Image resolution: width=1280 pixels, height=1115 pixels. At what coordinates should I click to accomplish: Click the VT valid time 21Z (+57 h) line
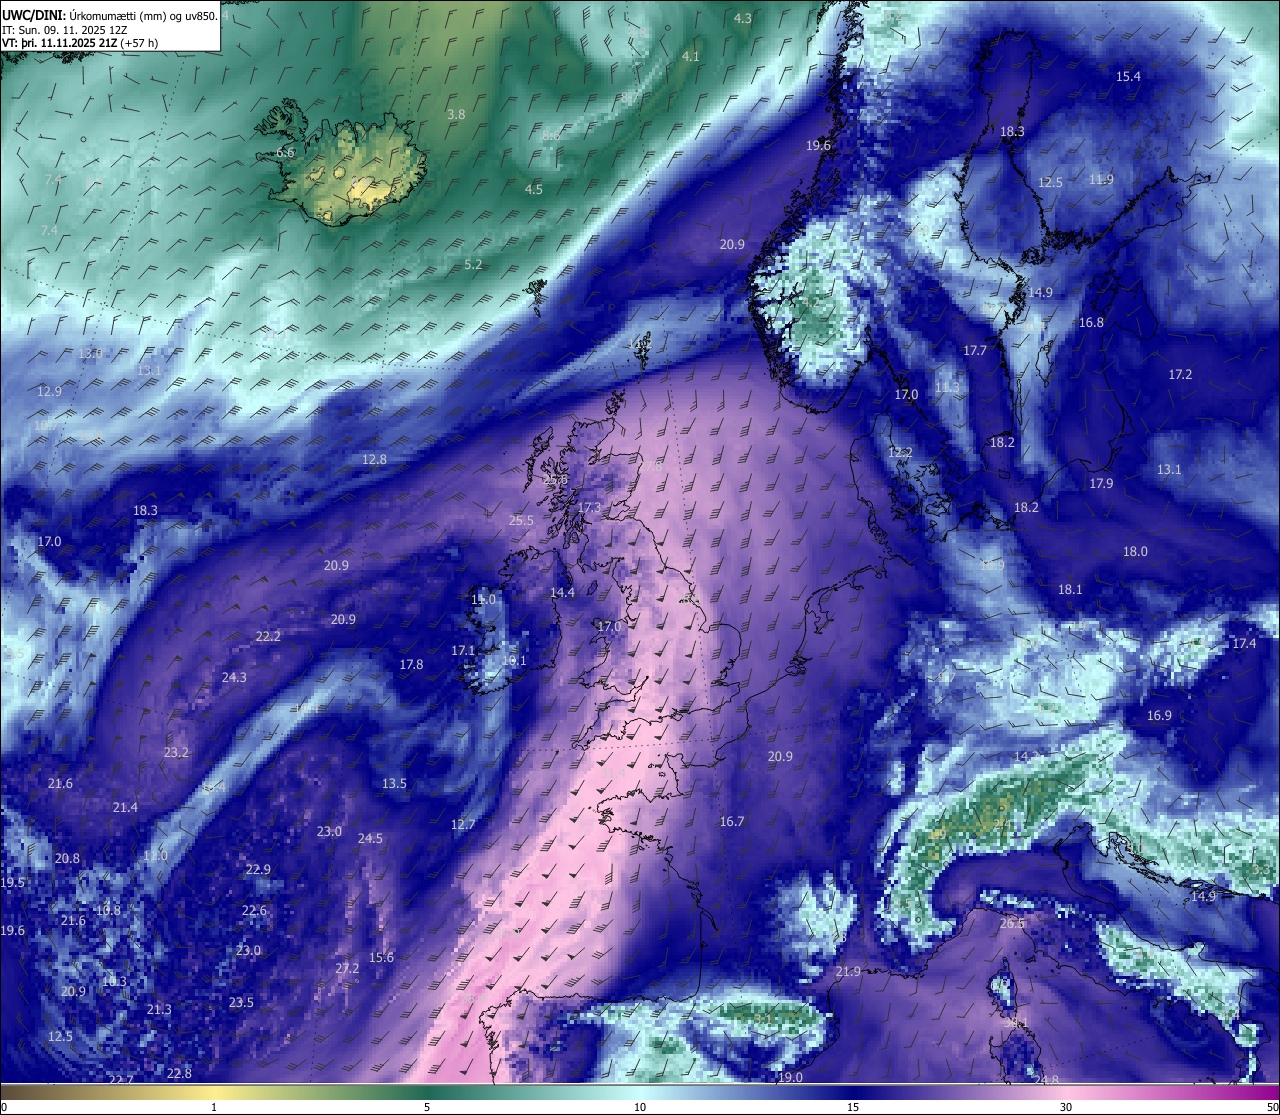point(79,43)
